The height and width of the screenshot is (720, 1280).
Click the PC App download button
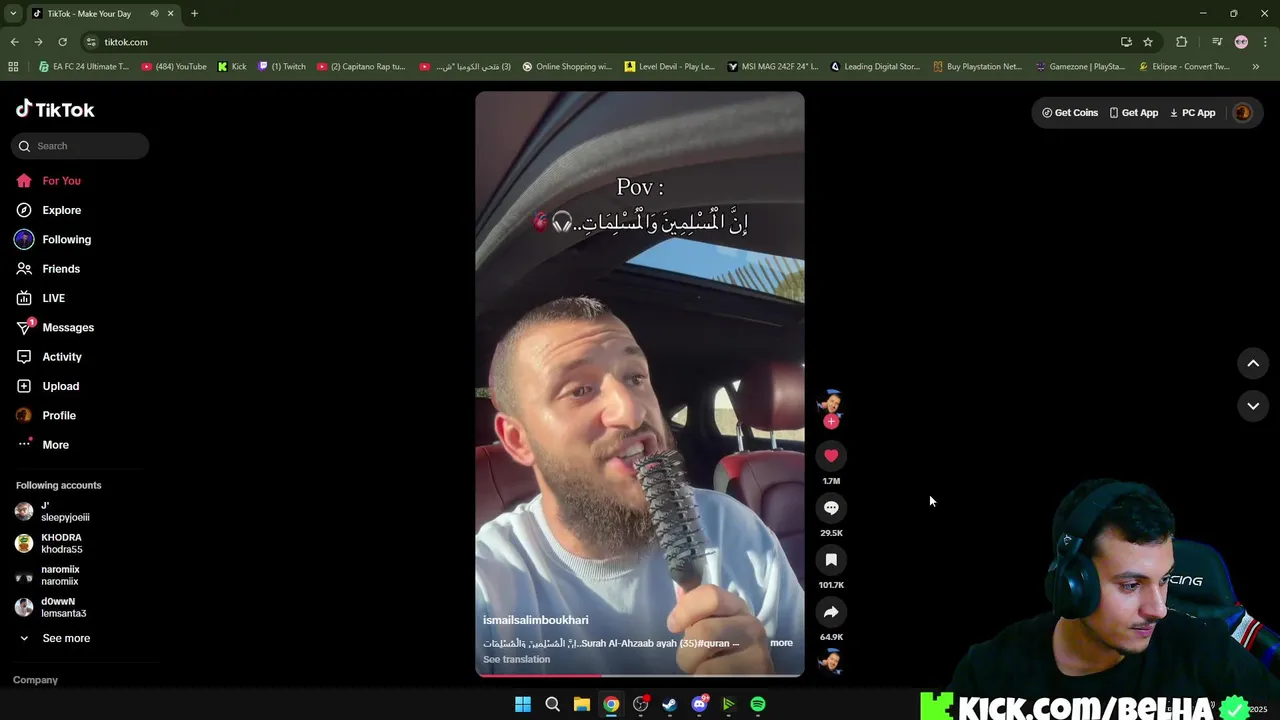(1193, 113)
